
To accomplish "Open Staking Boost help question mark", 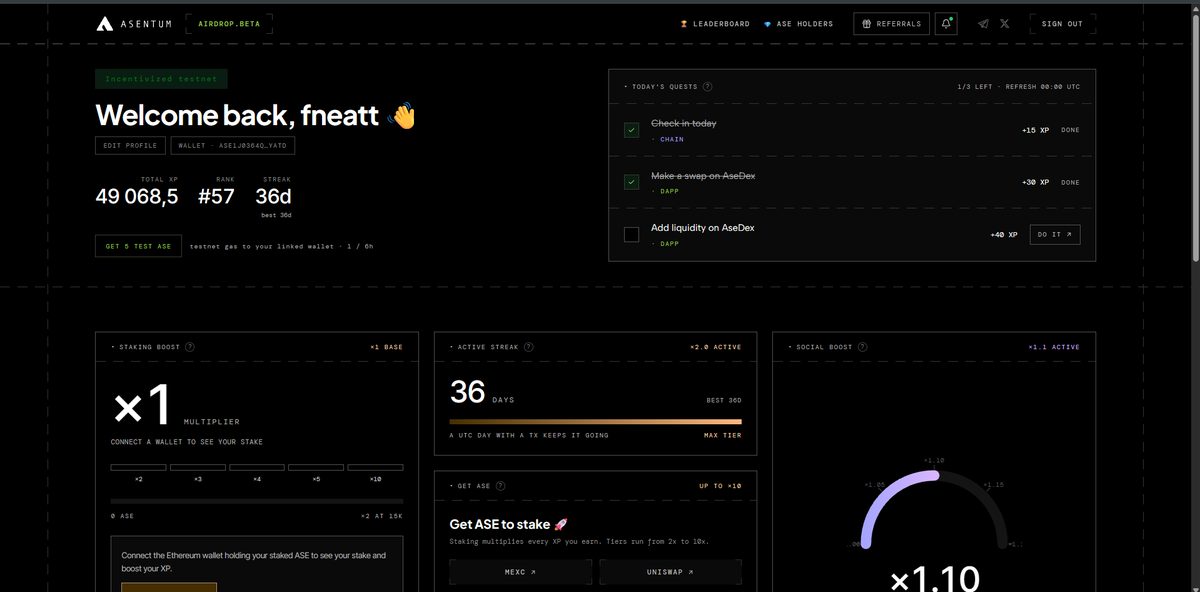I will 190,347.
